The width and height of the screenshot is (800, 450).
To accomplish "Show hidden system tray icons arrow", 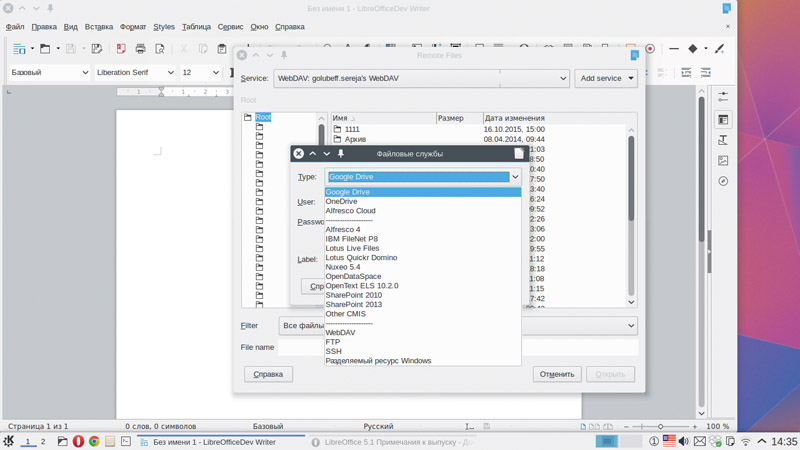I will pyautogui.click(x=762, y=441).
